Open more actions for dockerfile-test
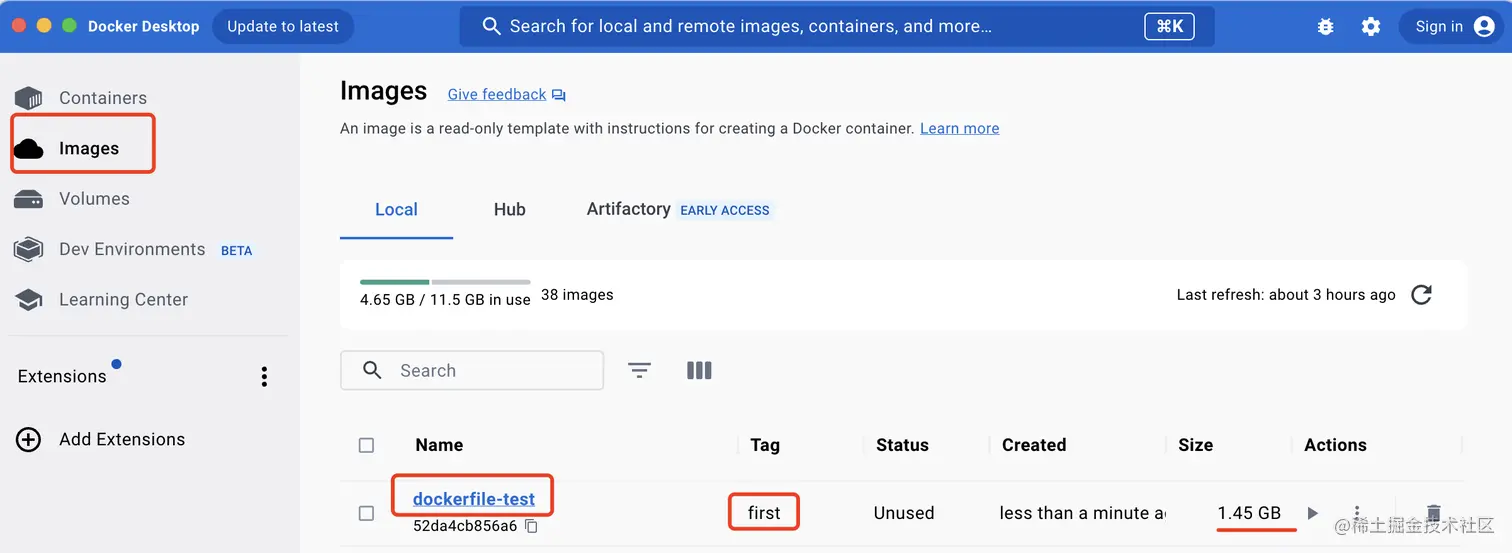 (x=1357, y=513)
